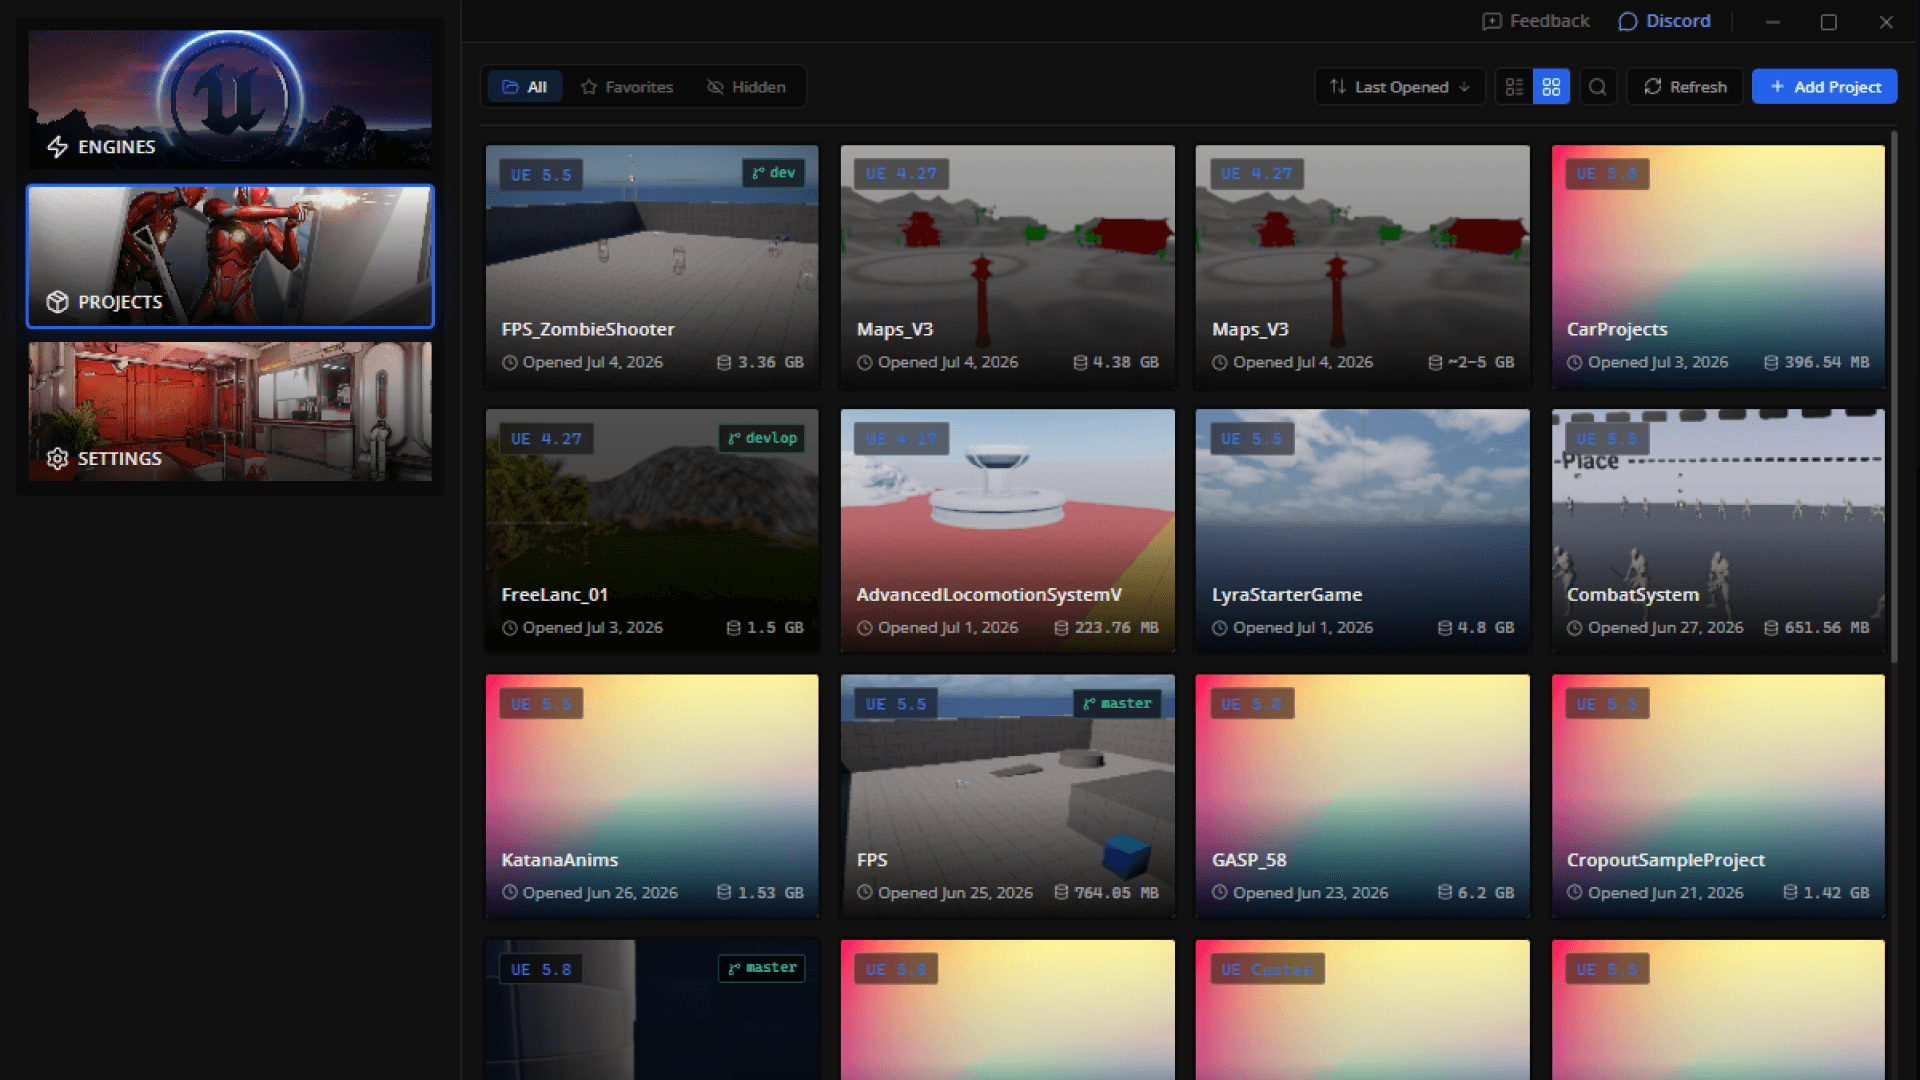1920x1080 pixels.
Task: Switch to the All tab
Action: [x=525, y=87]
